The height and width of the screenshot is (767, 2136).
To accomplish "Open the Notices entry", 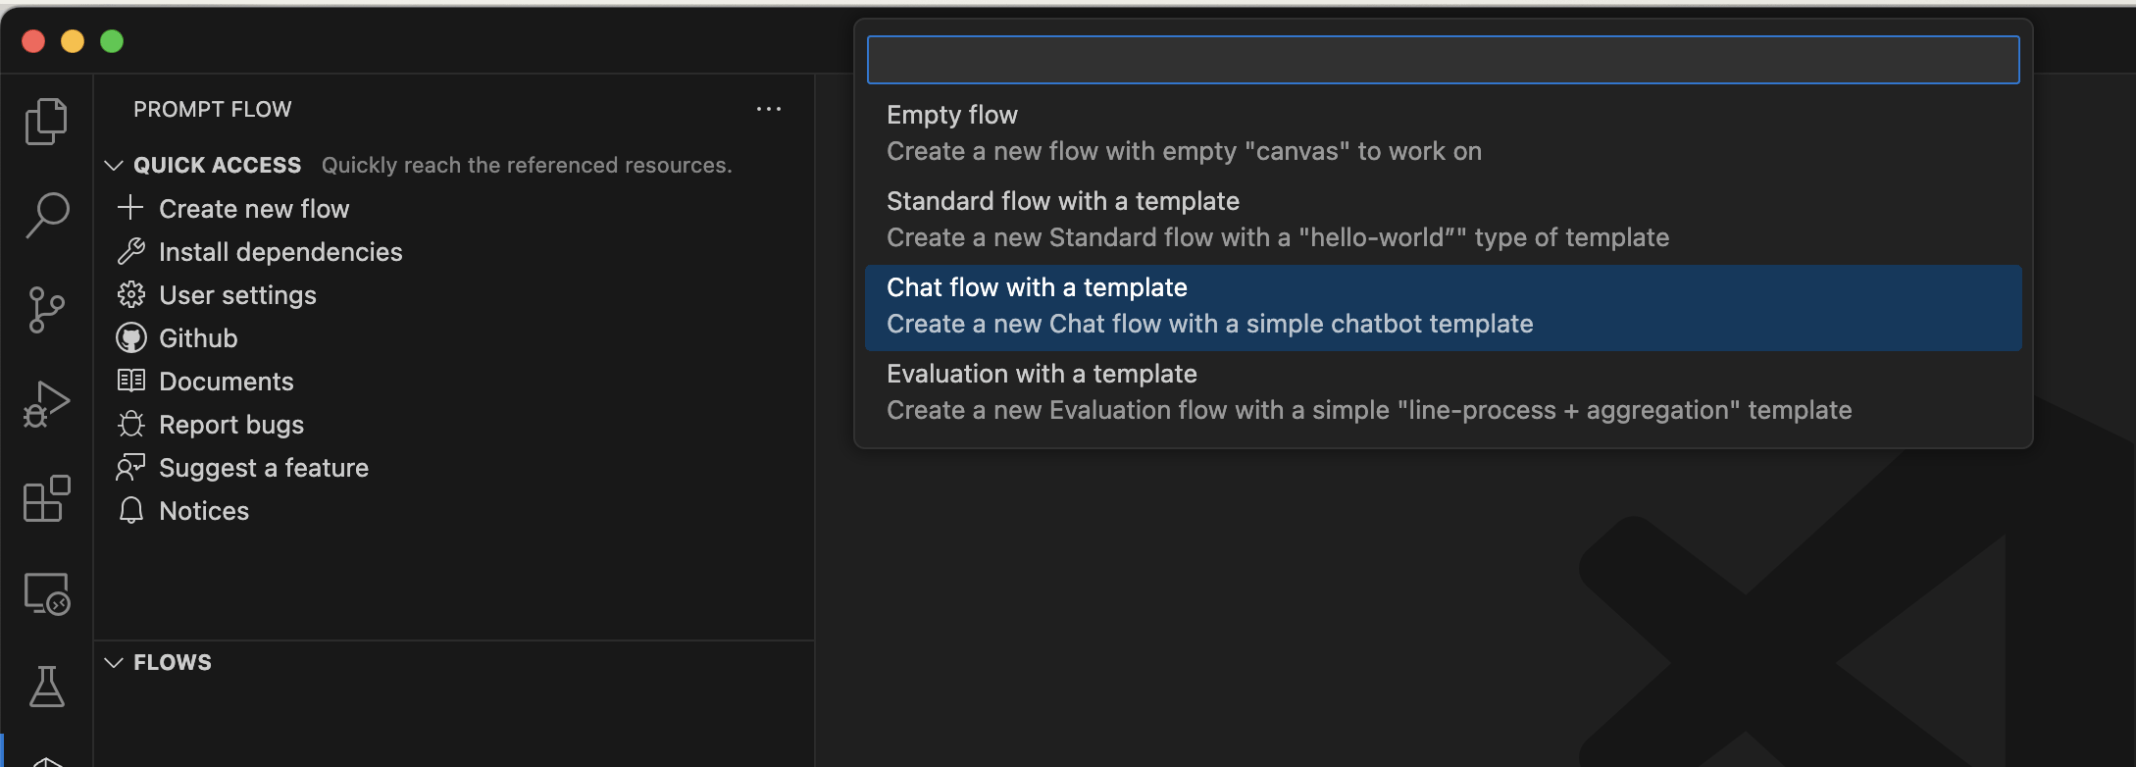I will coord(204,511).
